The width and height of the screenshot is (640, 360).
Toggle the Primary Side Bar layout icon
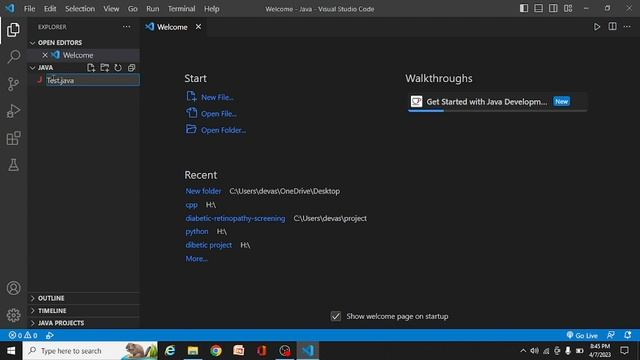point(524,9)
